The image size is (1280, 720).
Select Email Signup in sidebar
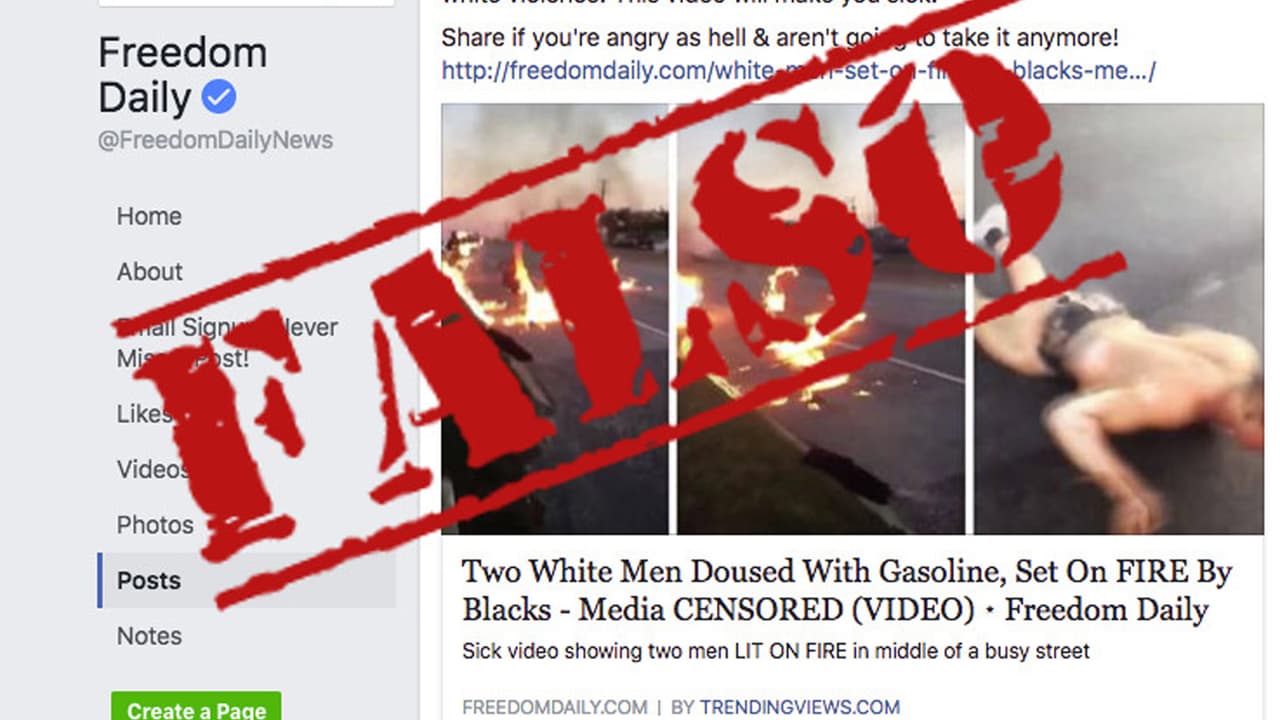tap(227, 342)
